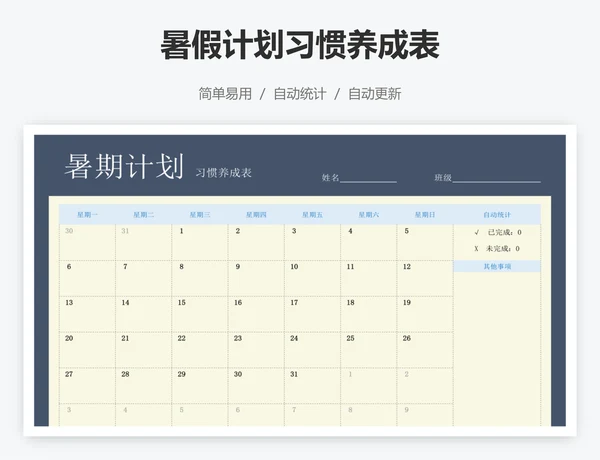Viewport: 600px width, 460px height.
Task: Select the date 16 cell
Action: (256, 314)
